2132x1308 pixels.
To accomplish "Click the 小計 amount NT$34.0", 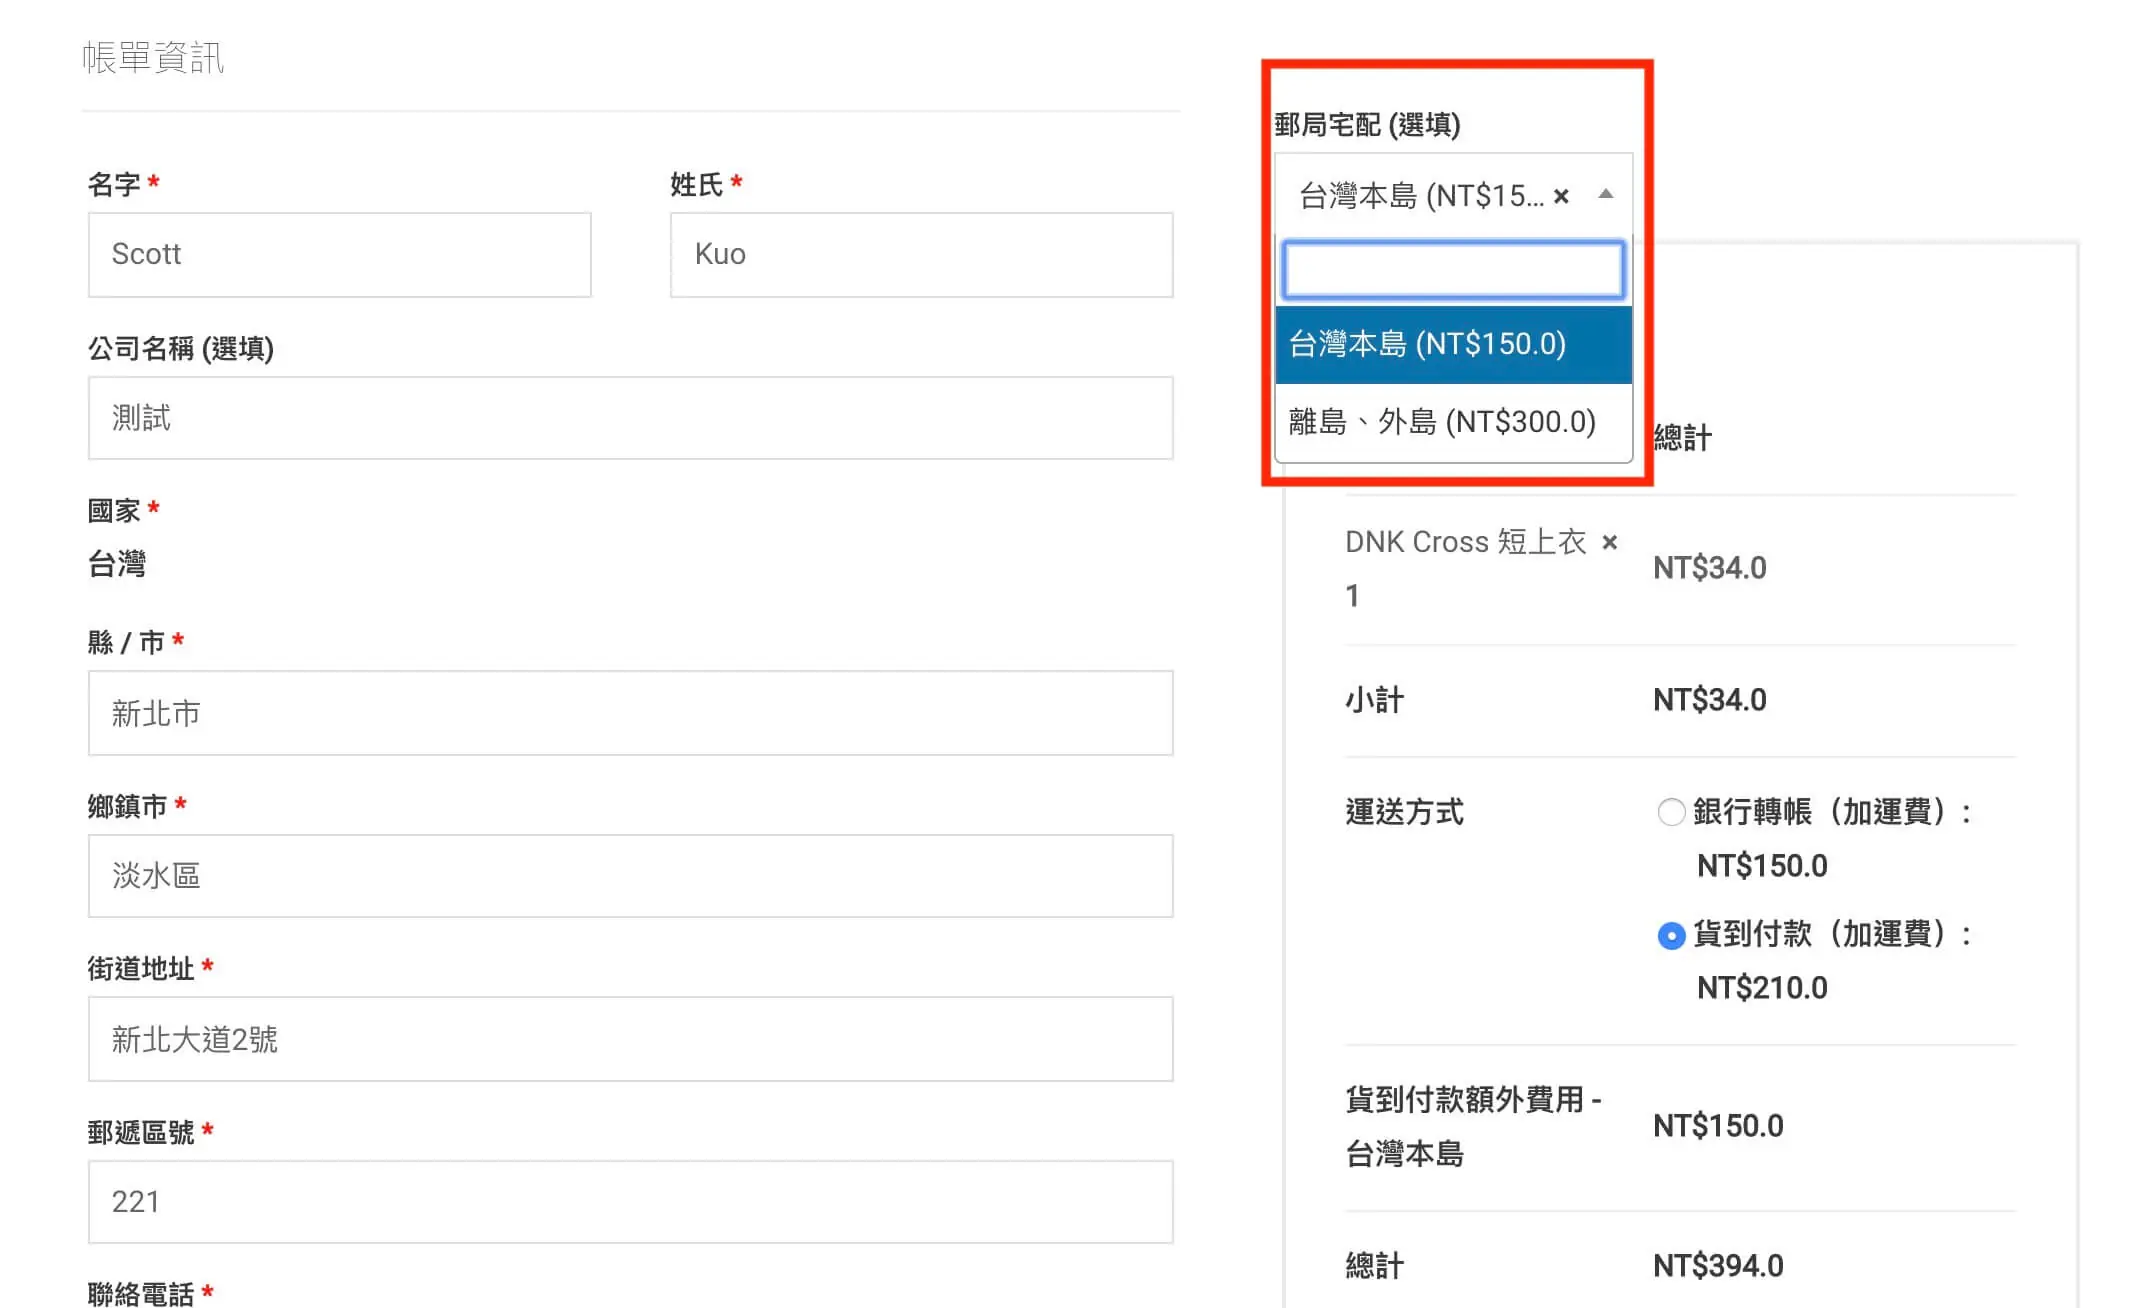I will (x=1710, y=700).
